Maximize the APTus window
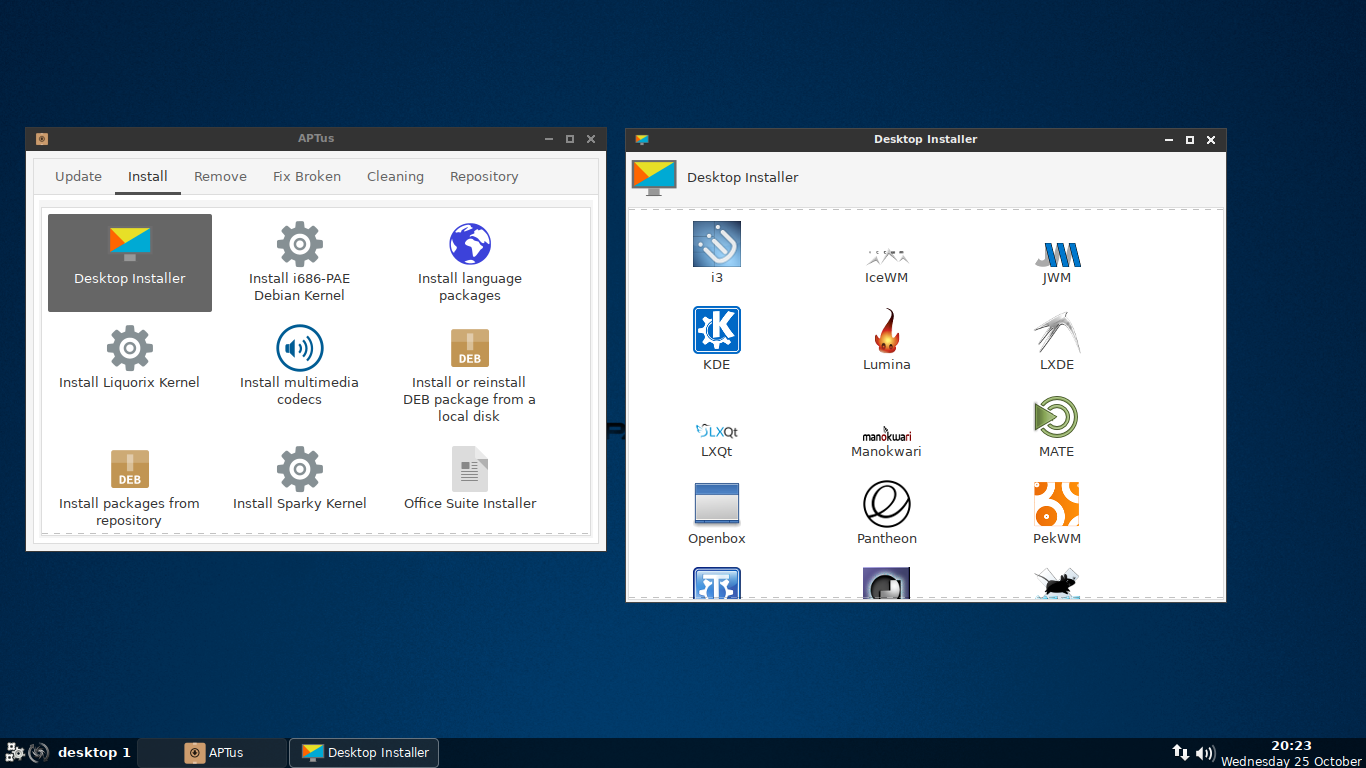 point(570,139)
